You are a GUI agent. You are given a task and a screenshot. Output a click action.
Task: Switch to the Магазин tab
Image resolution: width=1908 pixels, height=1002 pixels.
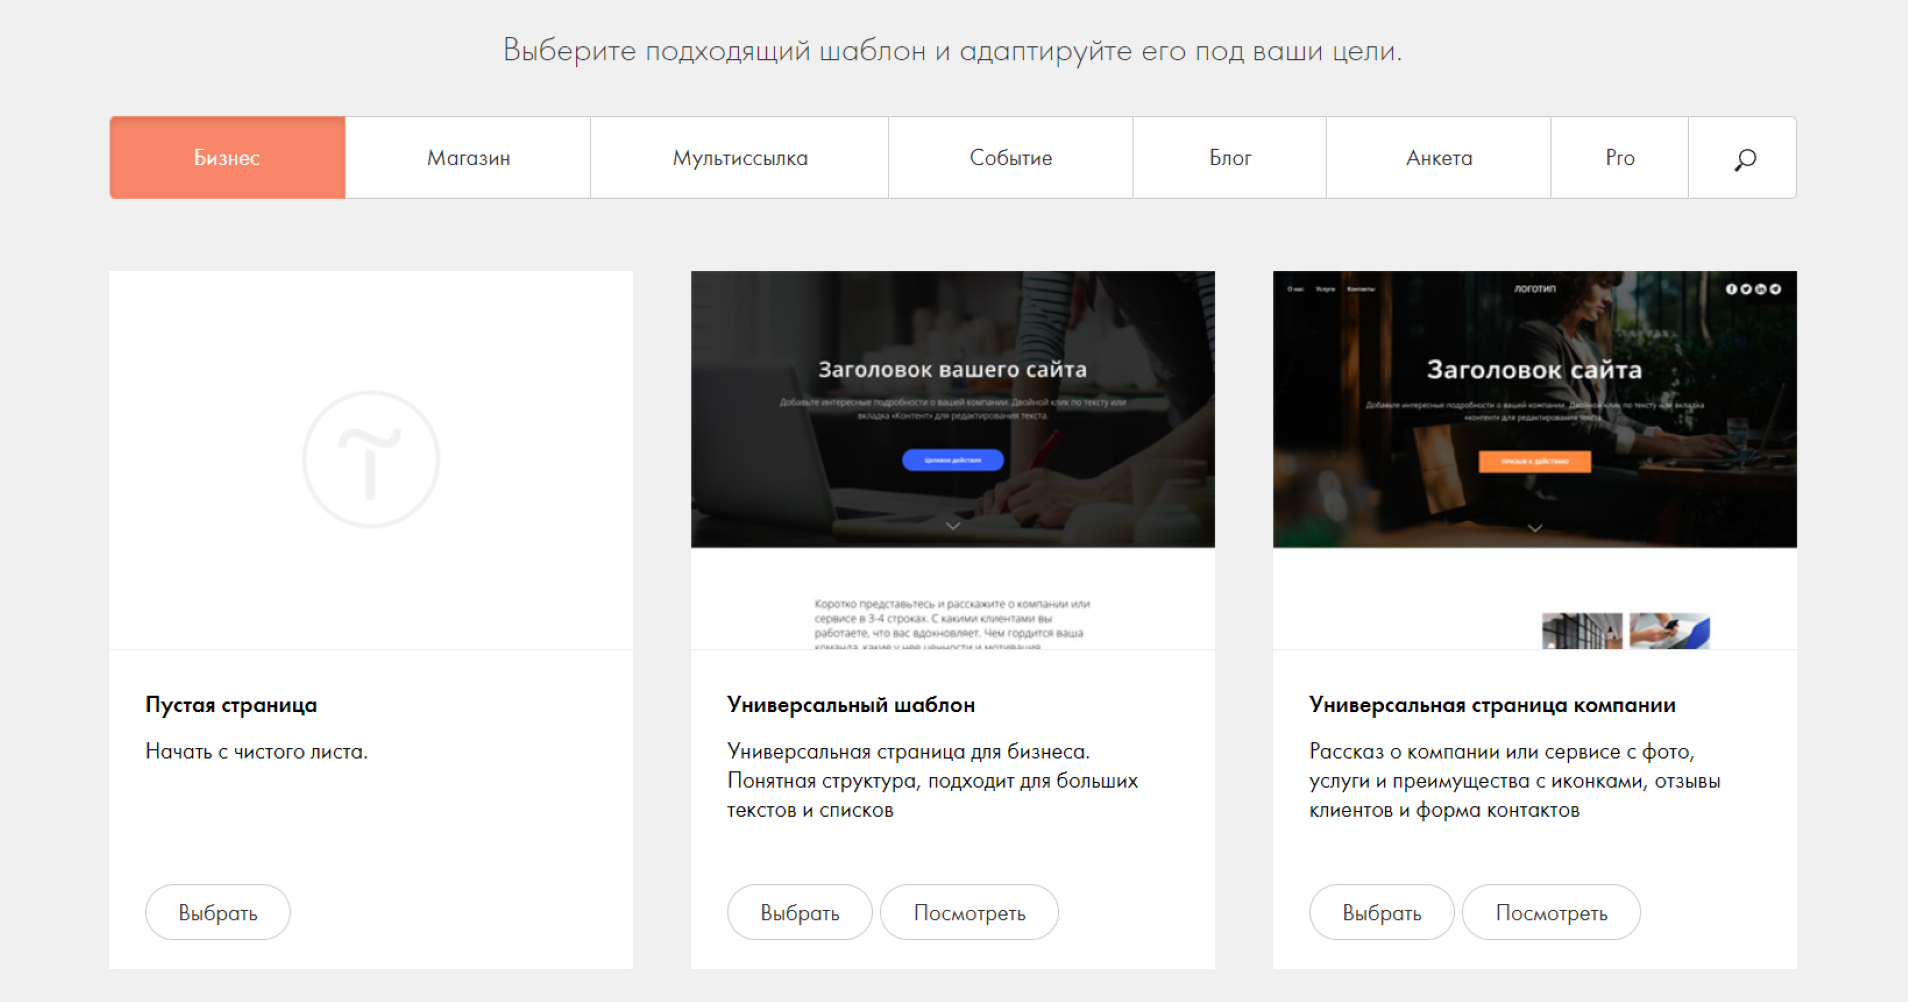click(468, 158)
